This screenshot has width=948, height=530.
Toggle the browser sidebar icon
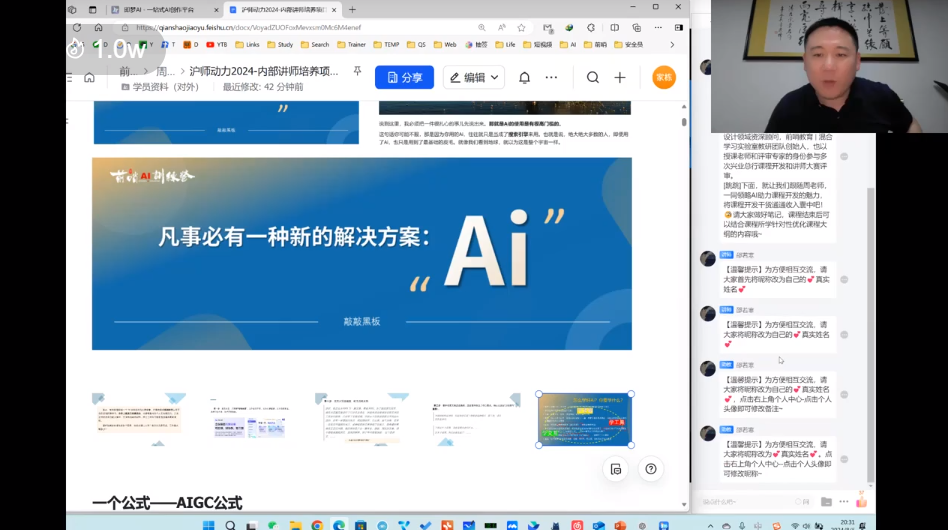(679, 28)
